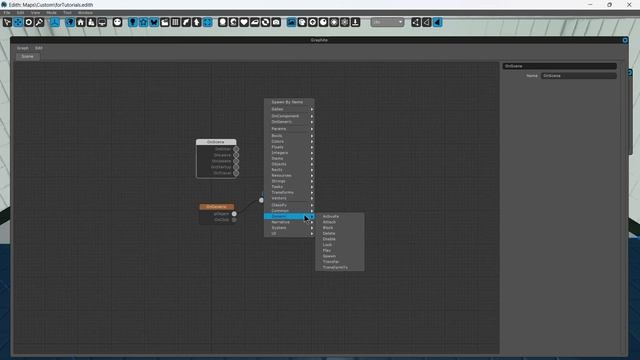This screenshot has height=360, width=640.
Task: Click the vertical columns grid icon
Action: (x=176, y=22)
